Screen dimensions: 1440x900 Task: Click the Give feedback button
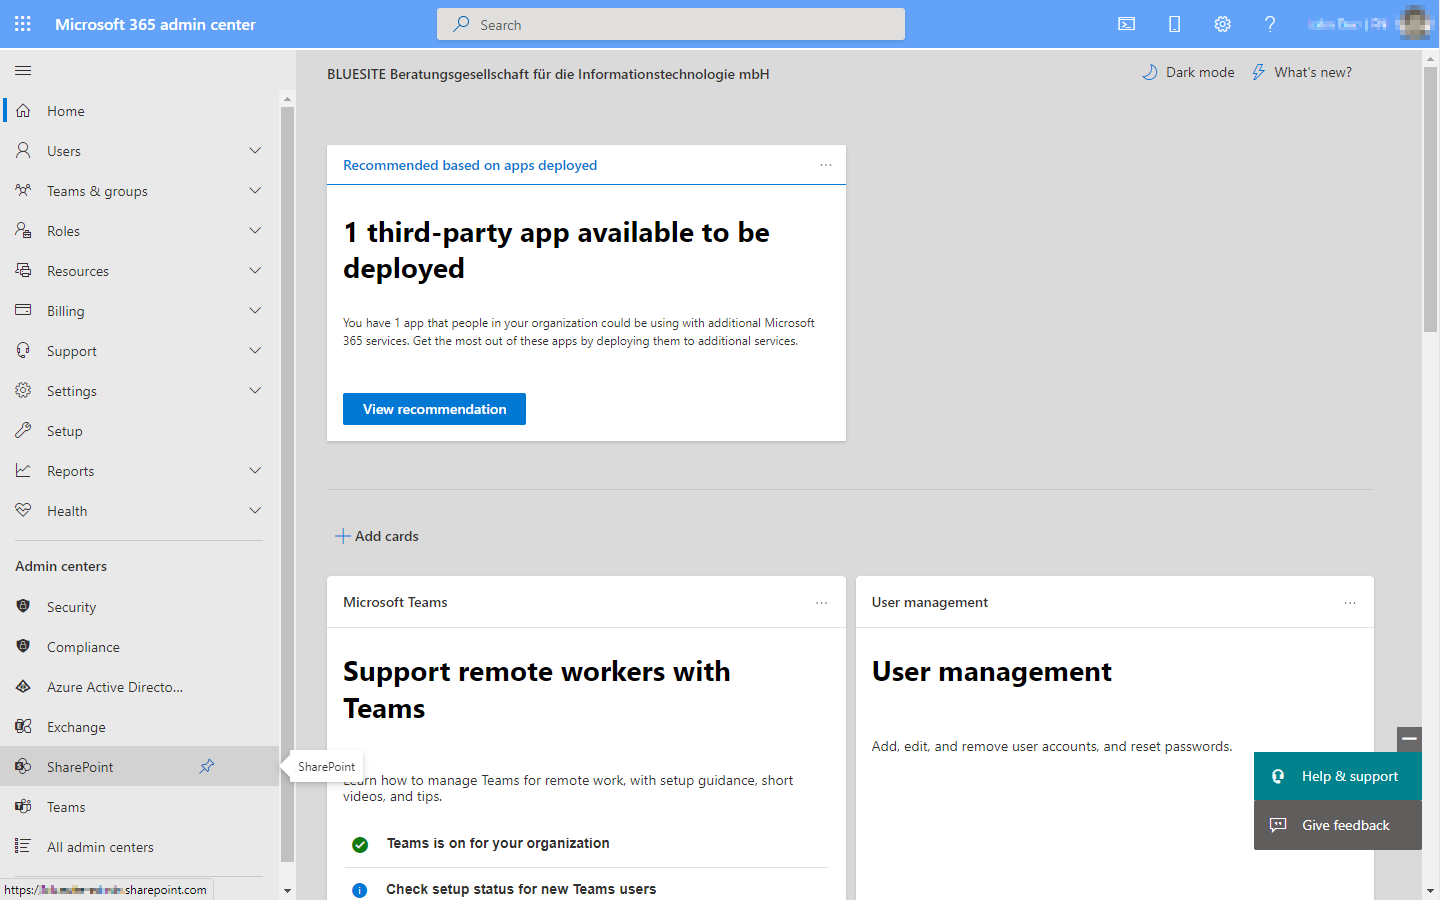click(1338, 825)
